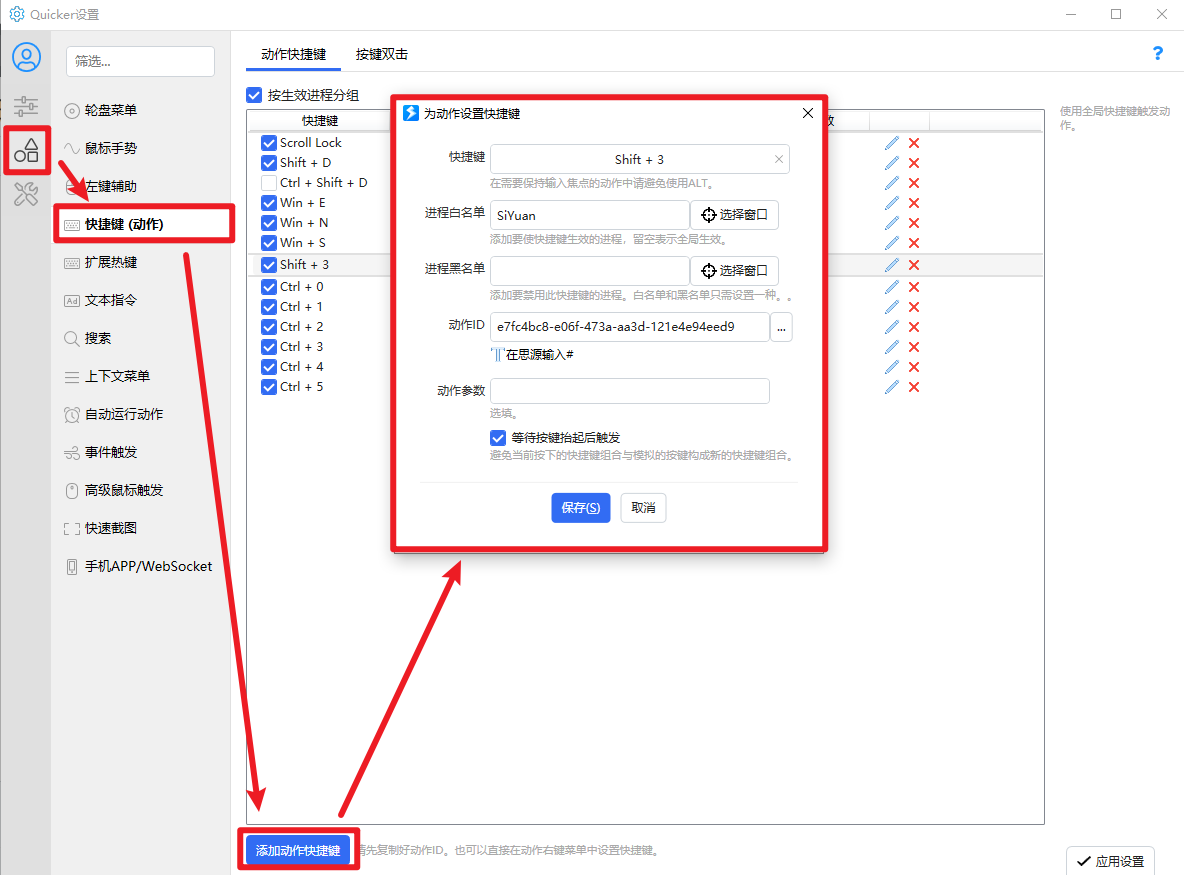Edit the Ctrl + 0 row pencil icon

pos(892,287)
